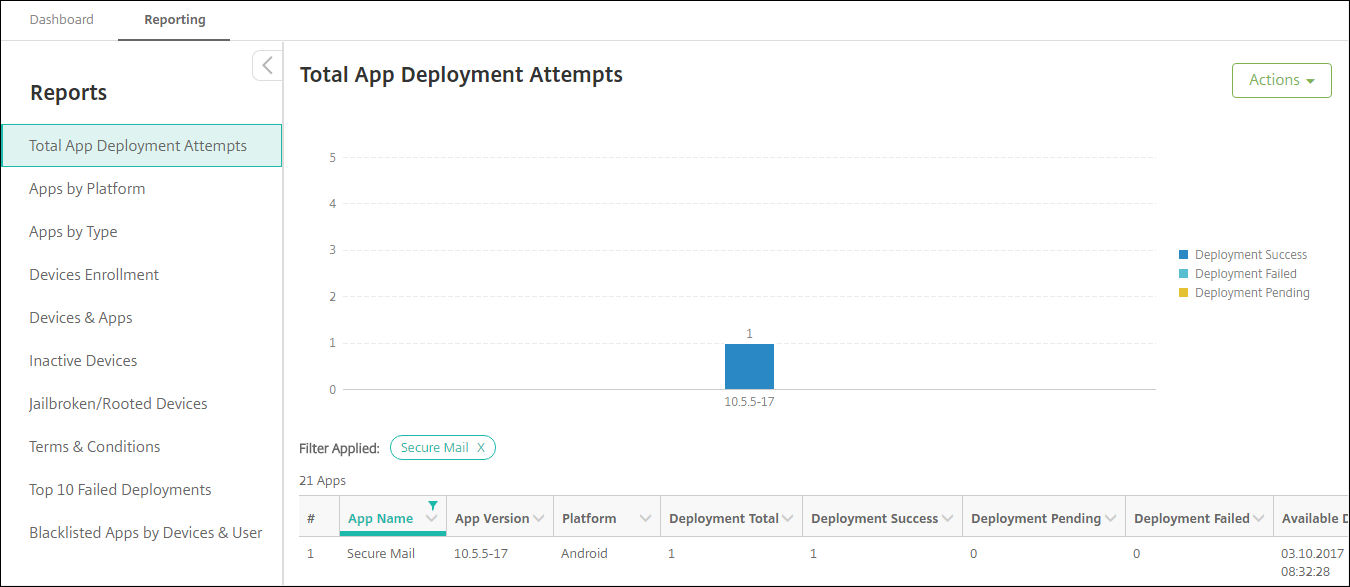Click Deployment Success value link in row 1
The image size is (1350, 587).
click(x=814, y=554)
